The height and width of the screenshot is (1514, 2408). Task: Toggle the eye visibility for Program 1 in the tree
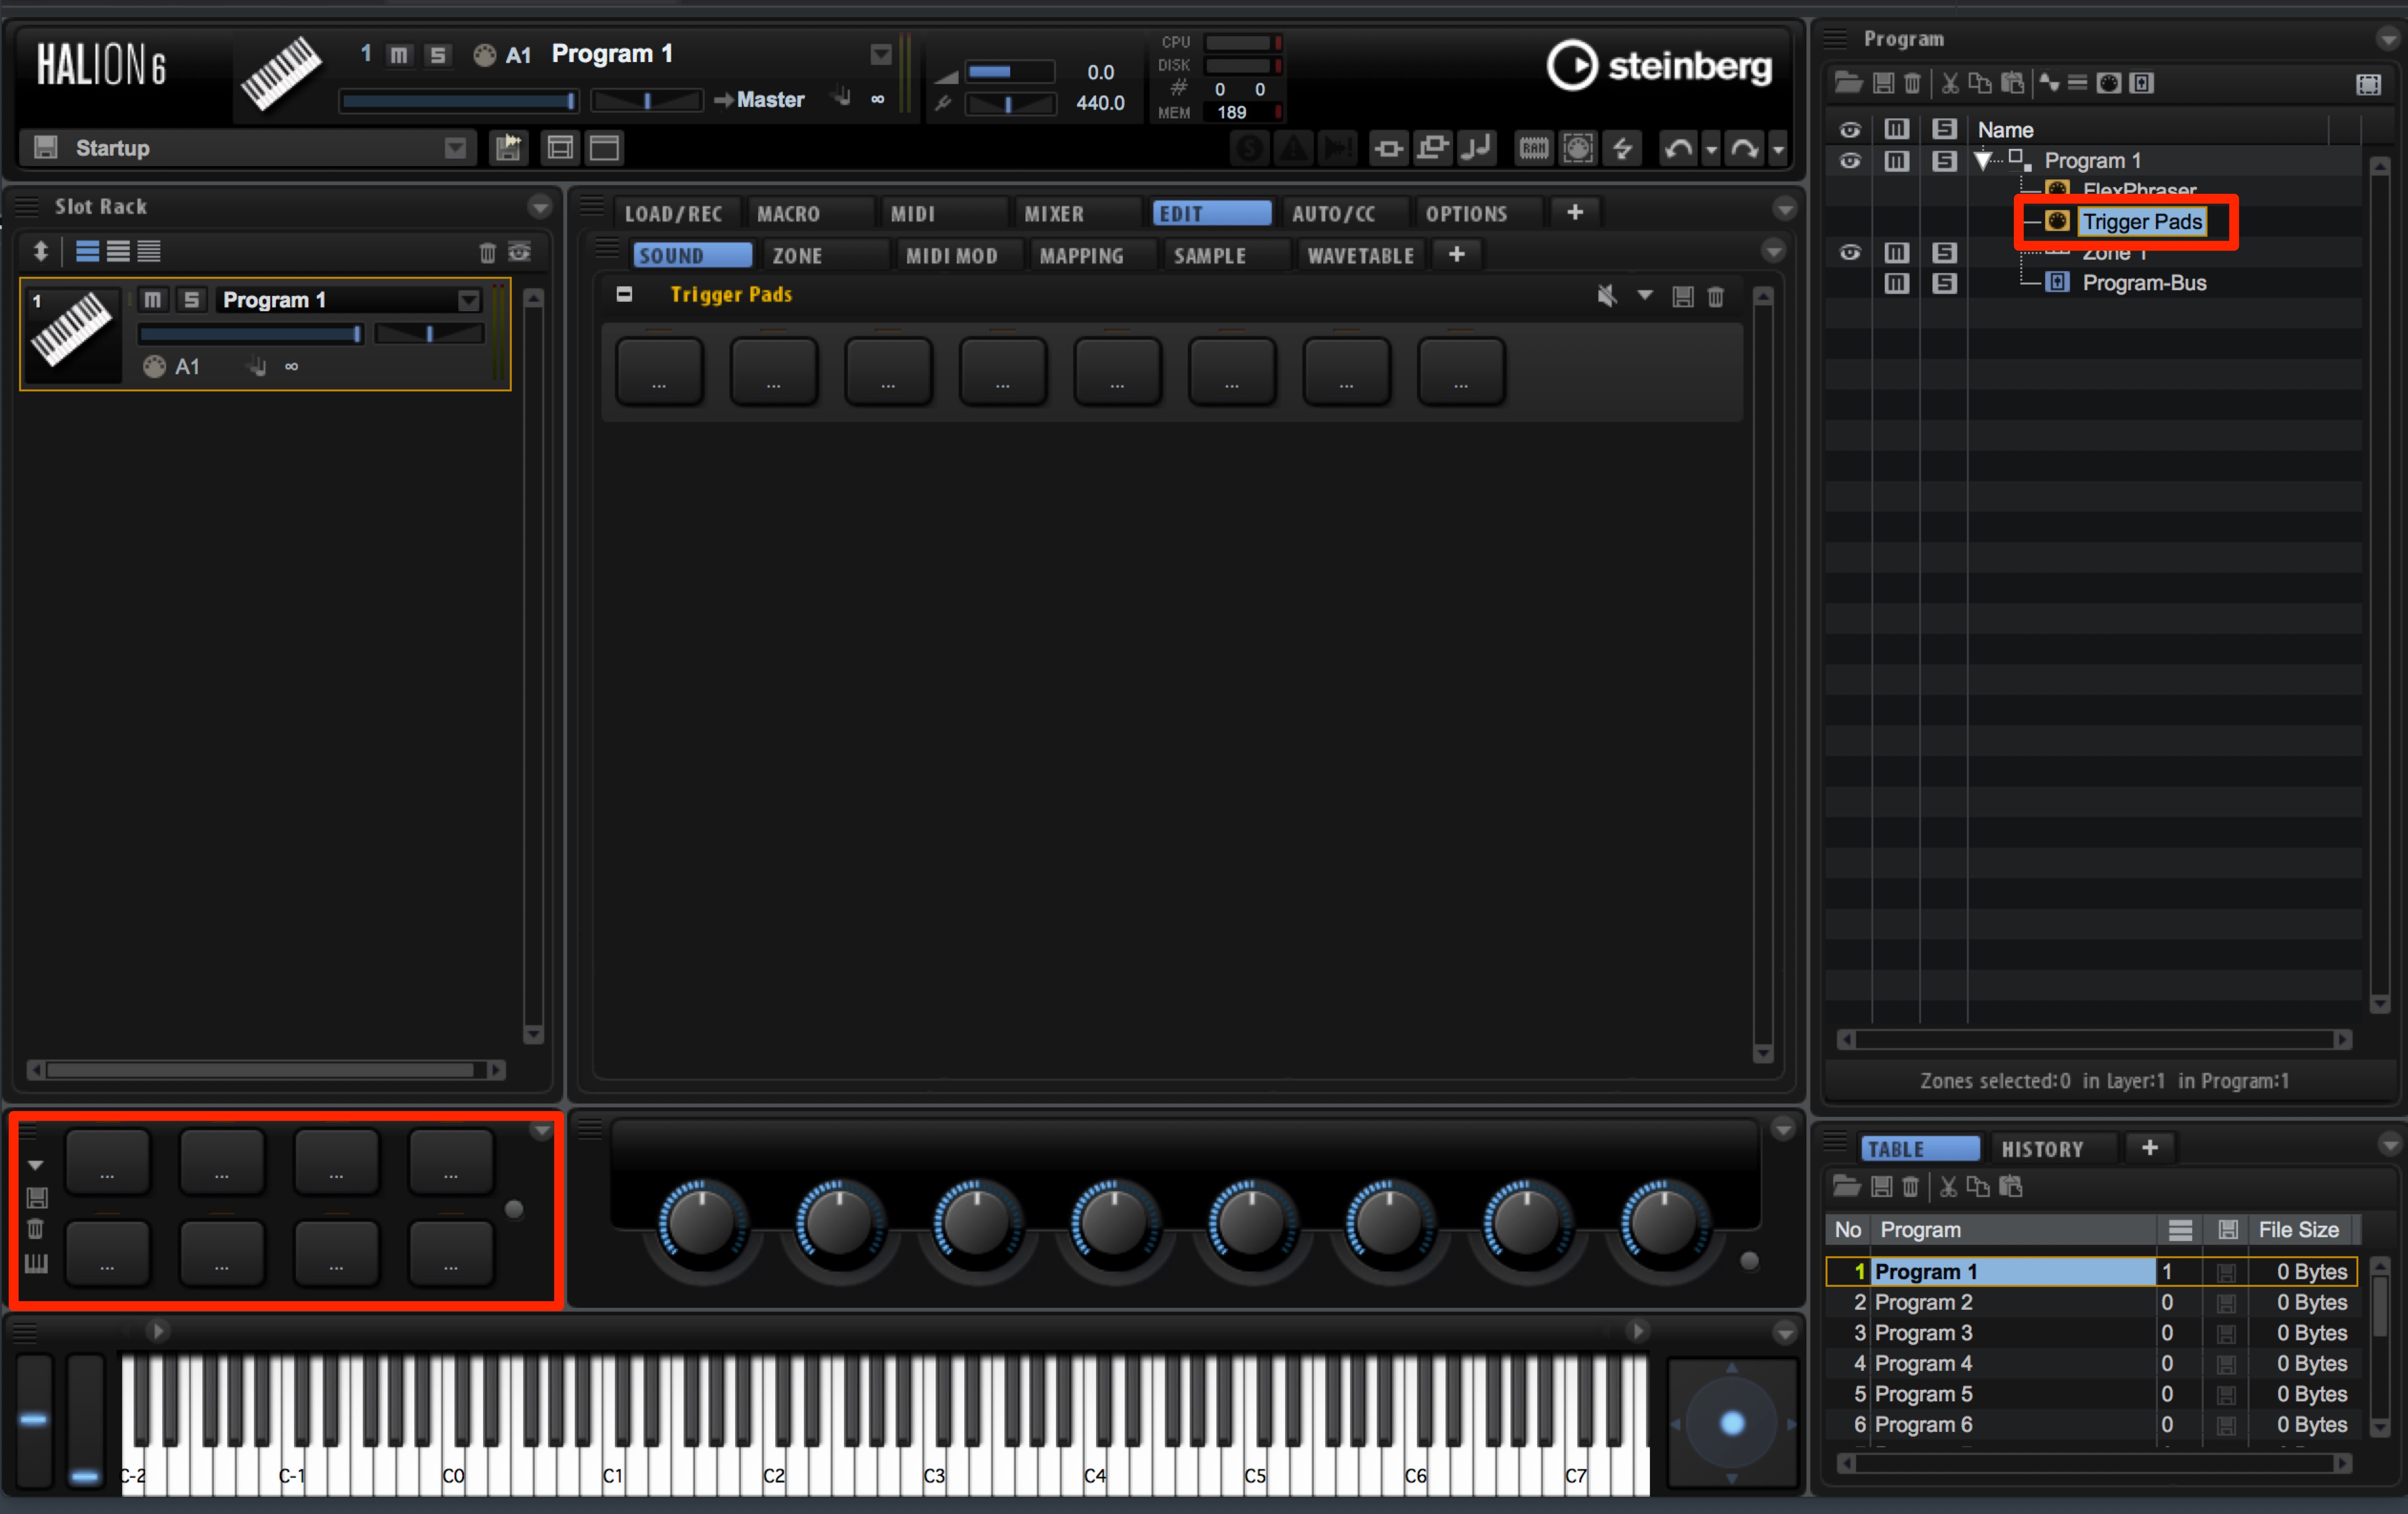1850,161
